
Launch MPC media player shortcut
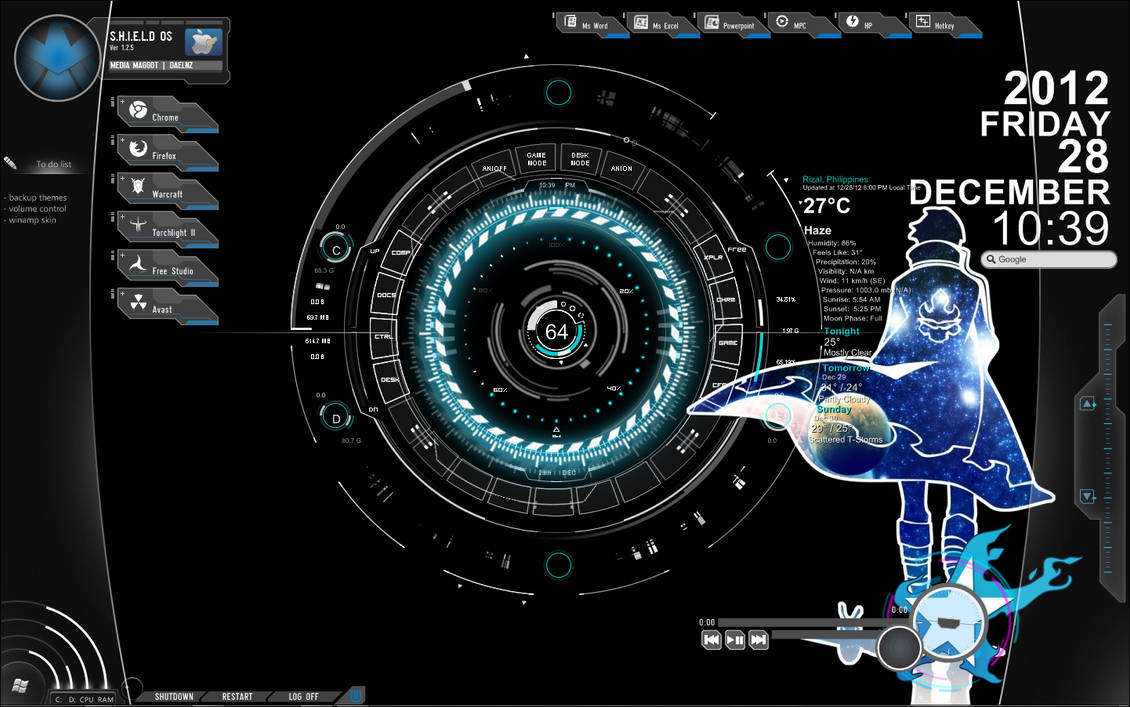click(x=804, y=25)
